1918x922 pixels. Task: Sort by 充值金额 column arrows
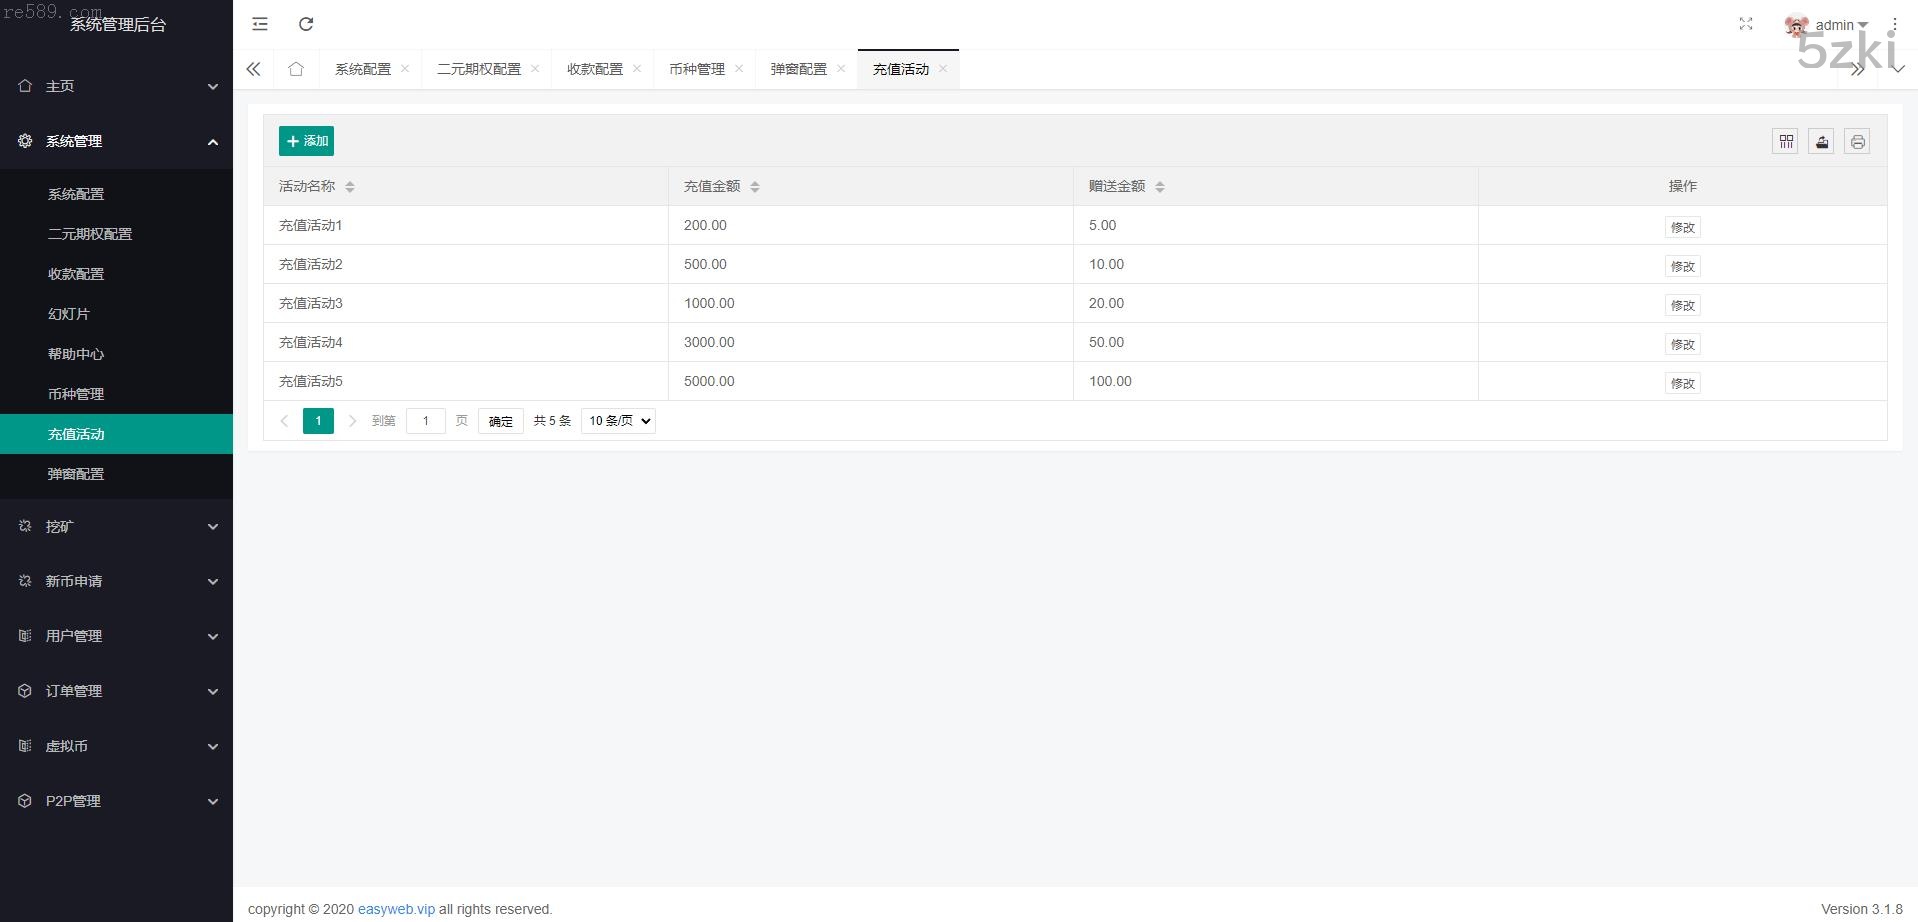(x=755, y=187)
